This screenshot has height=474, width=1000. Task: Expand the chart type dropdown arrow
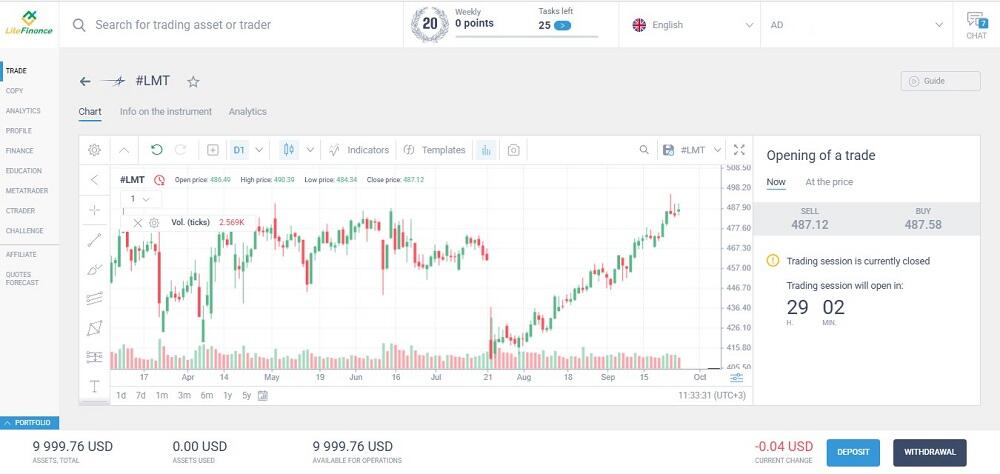pos(310,151)
